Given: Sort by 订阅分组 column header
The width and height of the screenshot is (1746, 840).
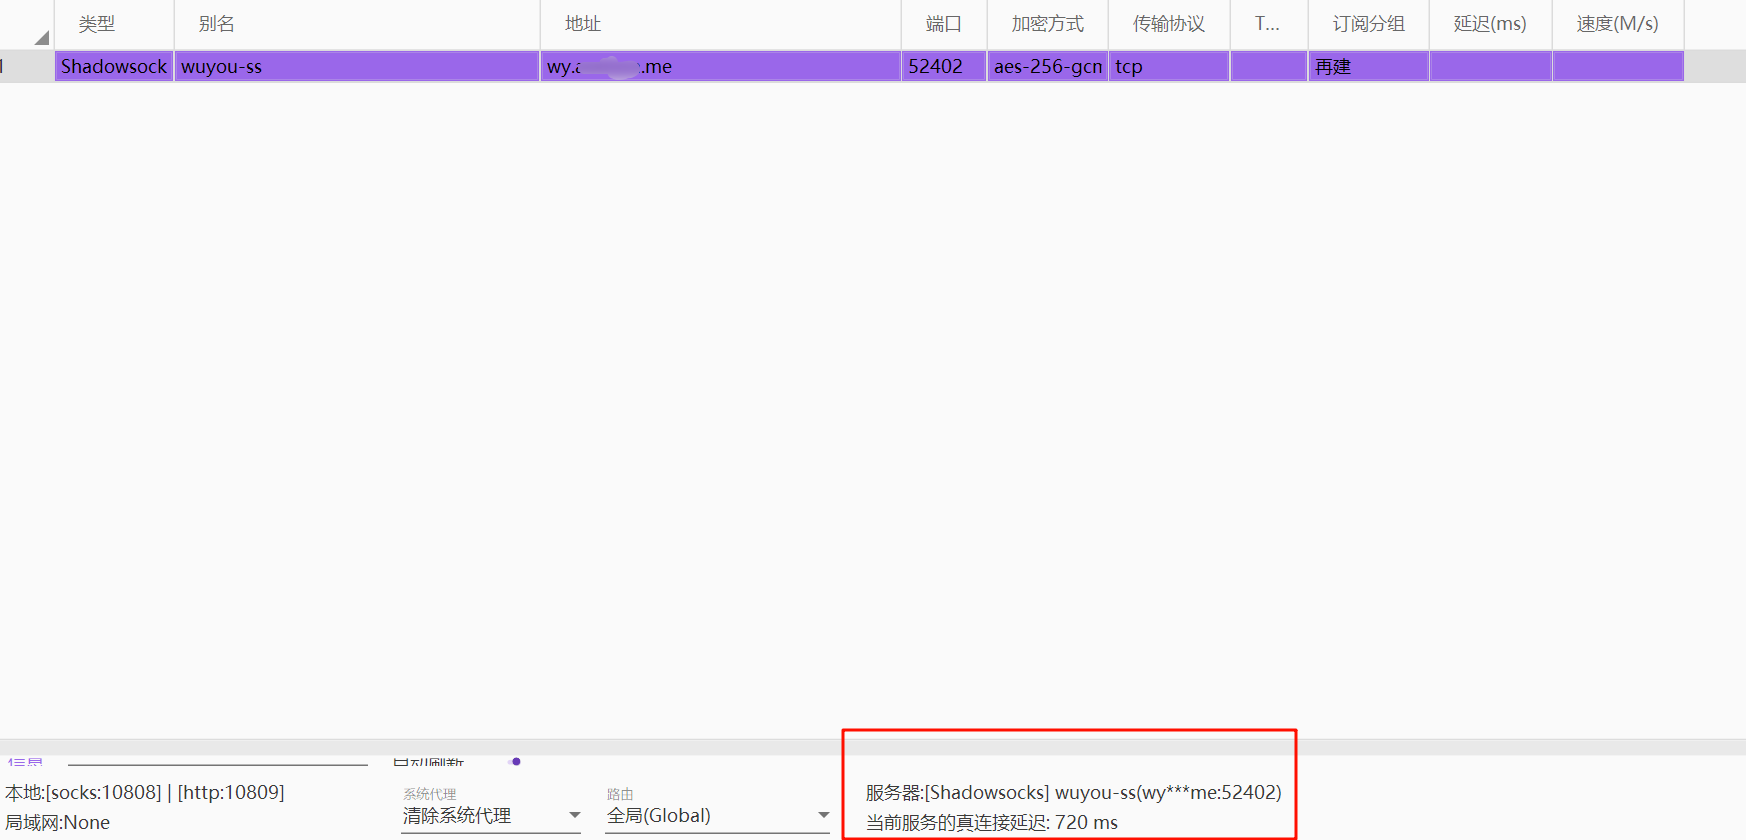Looking at the screenshot, I should tap(1368, 24).
